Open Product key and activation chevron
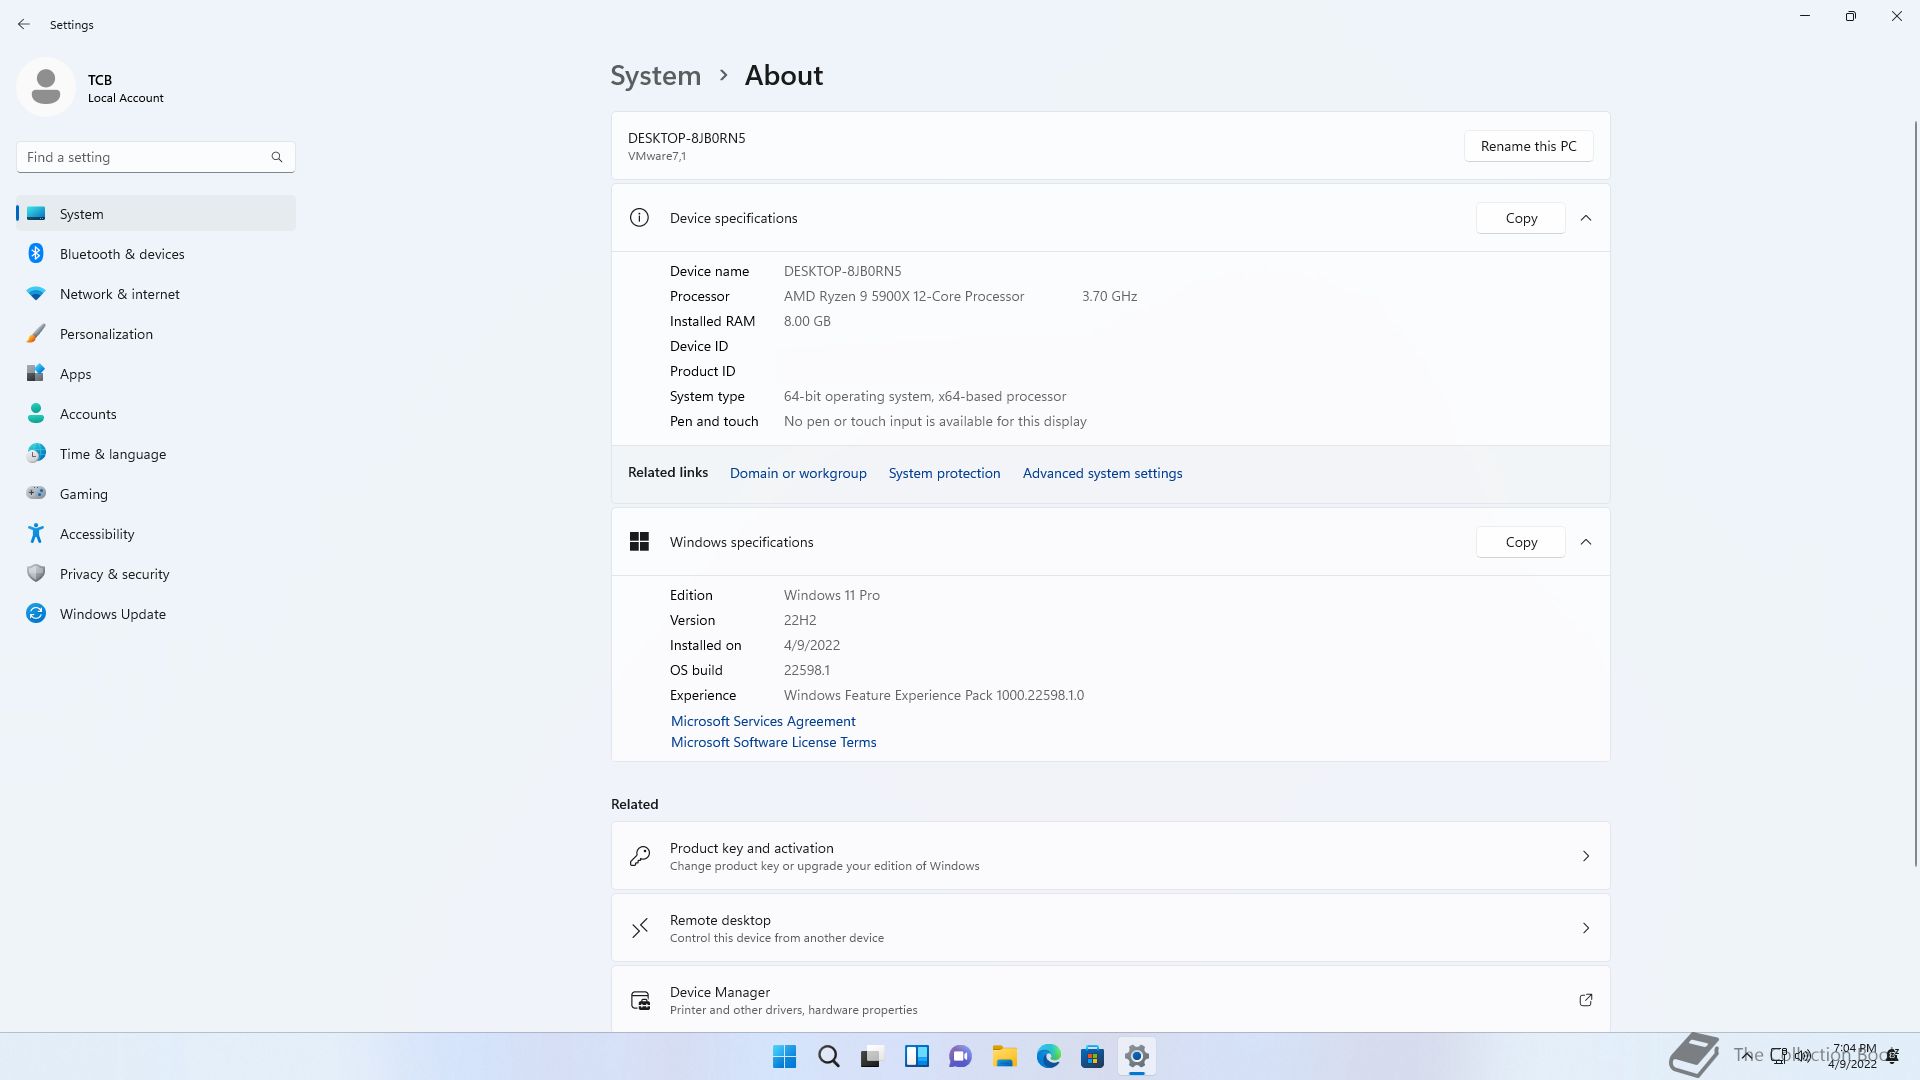1920x1080 pixels. (x=1586, y=856)
